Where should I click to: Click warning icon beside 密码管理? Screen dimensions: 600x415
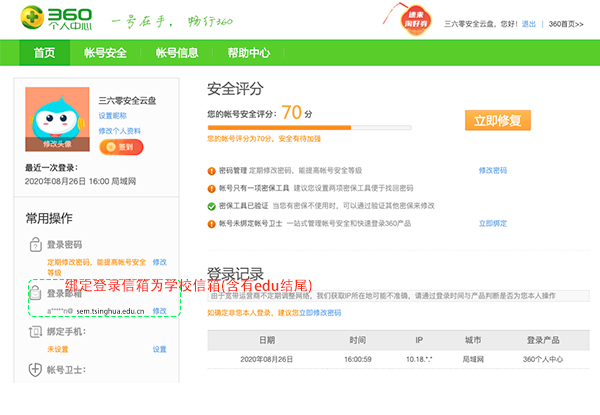pos(211,171)
